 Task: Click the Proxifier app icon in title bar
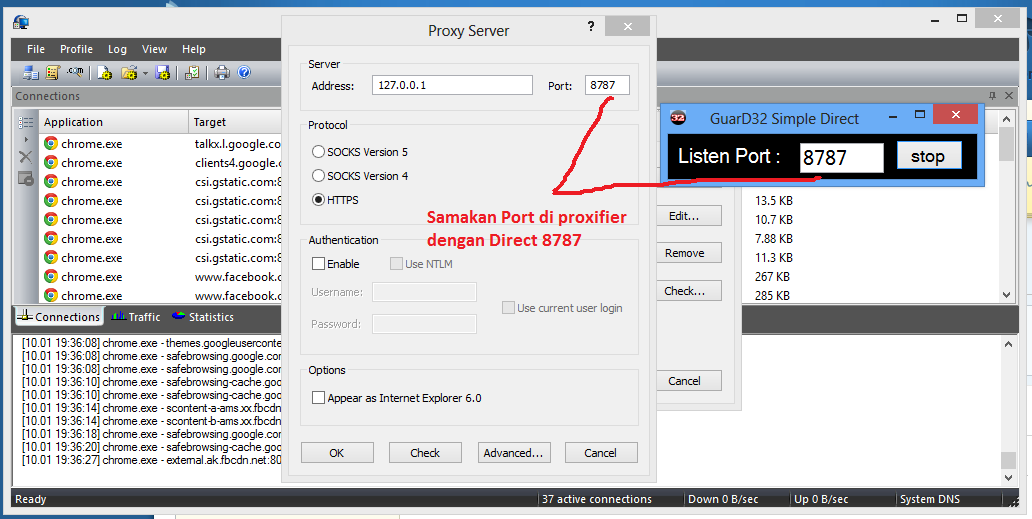click(21, 22)
